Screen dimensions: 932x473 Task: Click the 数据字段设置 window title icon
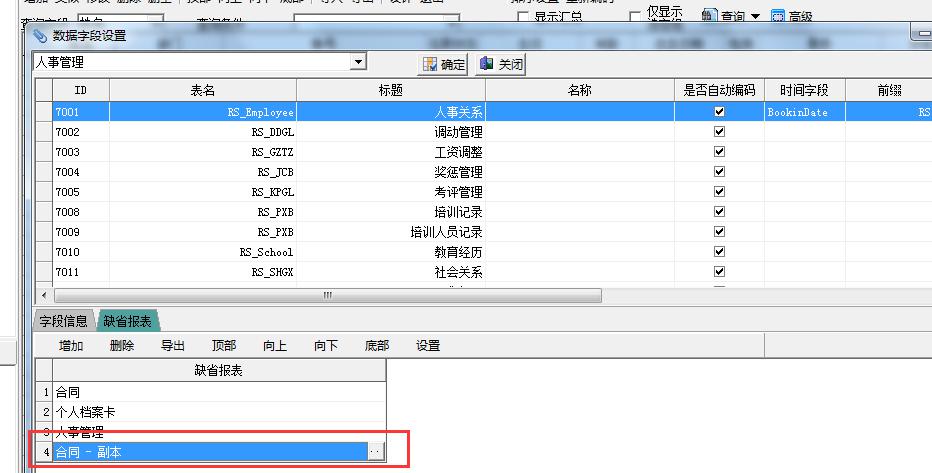40,35
